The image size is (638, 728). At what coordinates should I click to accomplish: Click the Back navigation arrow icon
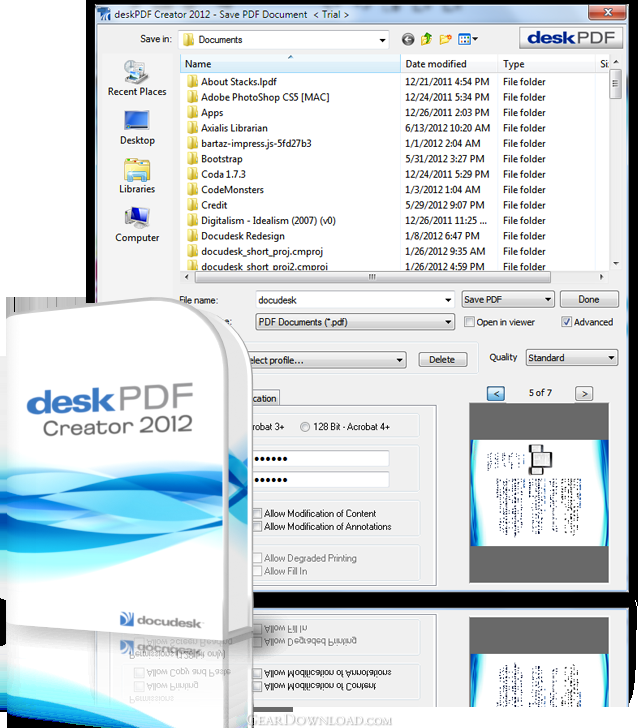[x=408, y=40]
